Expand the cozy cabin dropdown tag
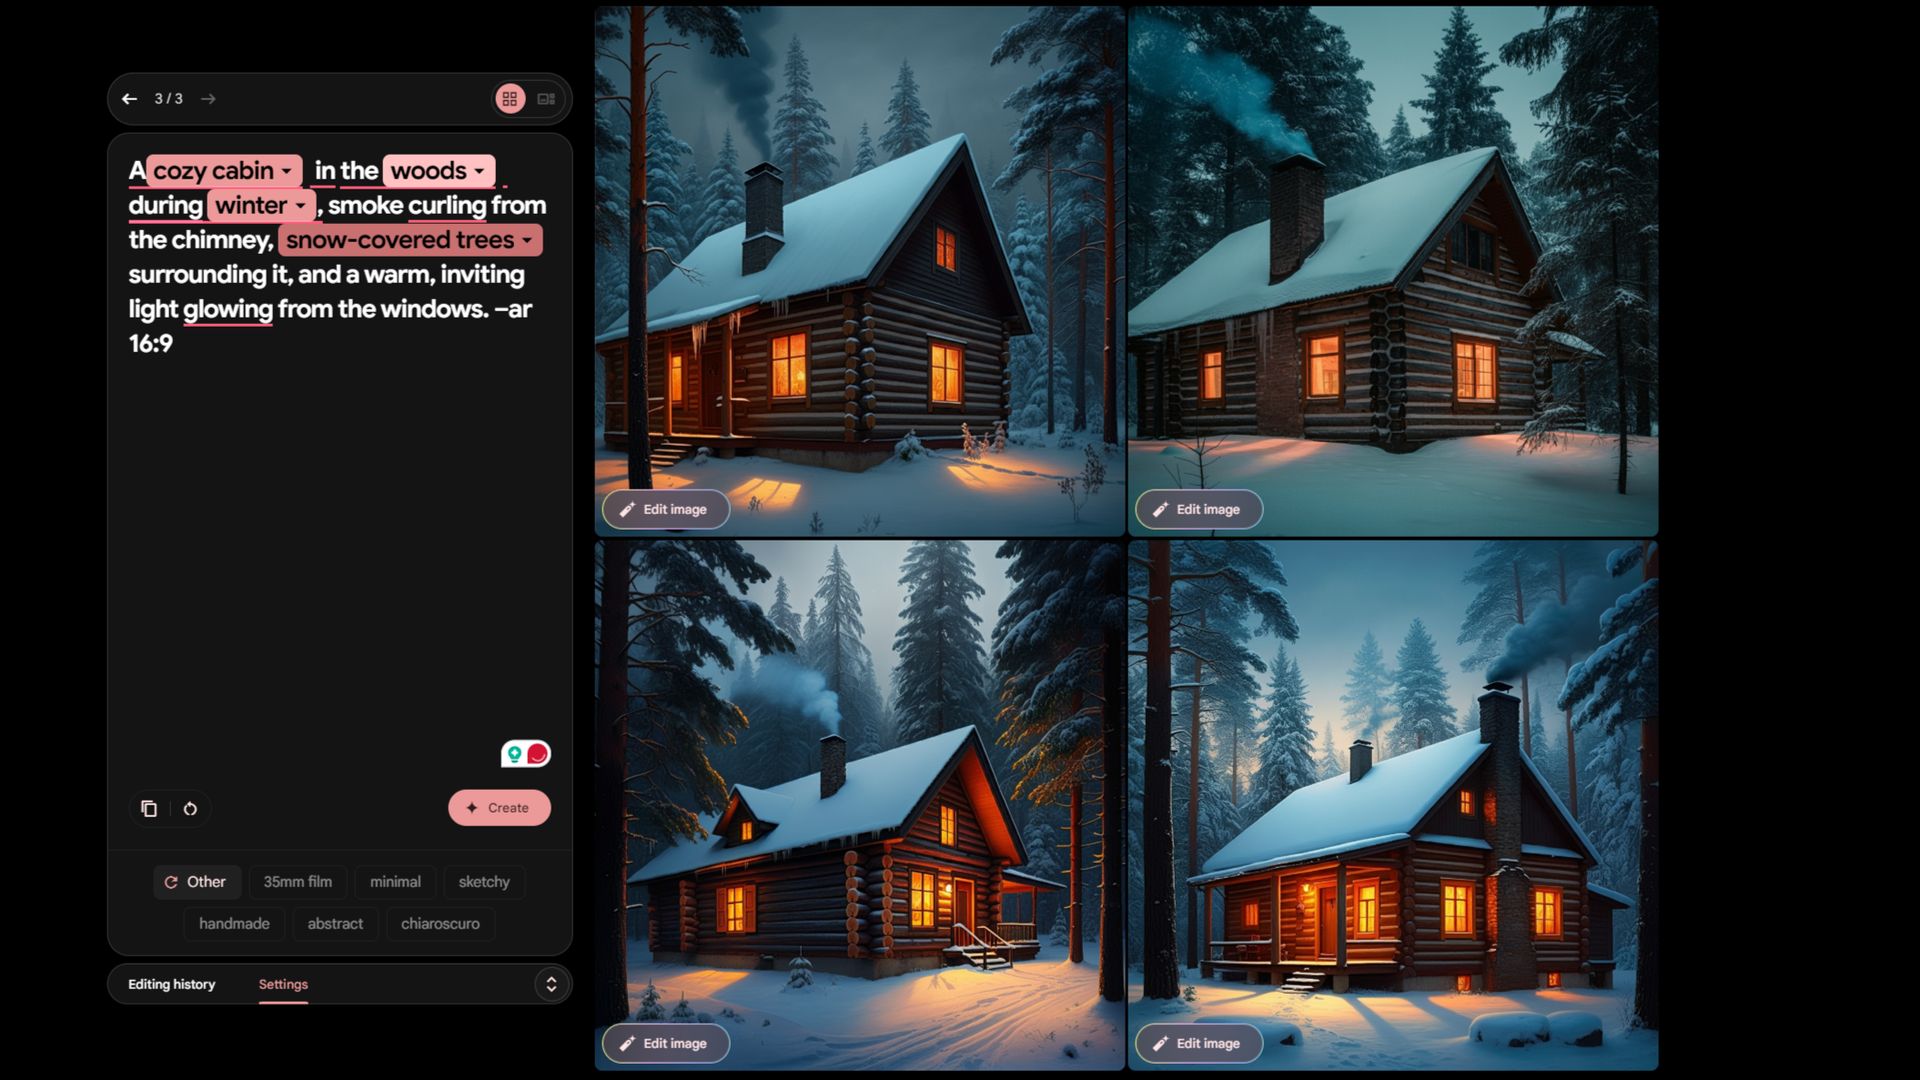The width and height of the screenshot is (1920, 1080). 289,170
